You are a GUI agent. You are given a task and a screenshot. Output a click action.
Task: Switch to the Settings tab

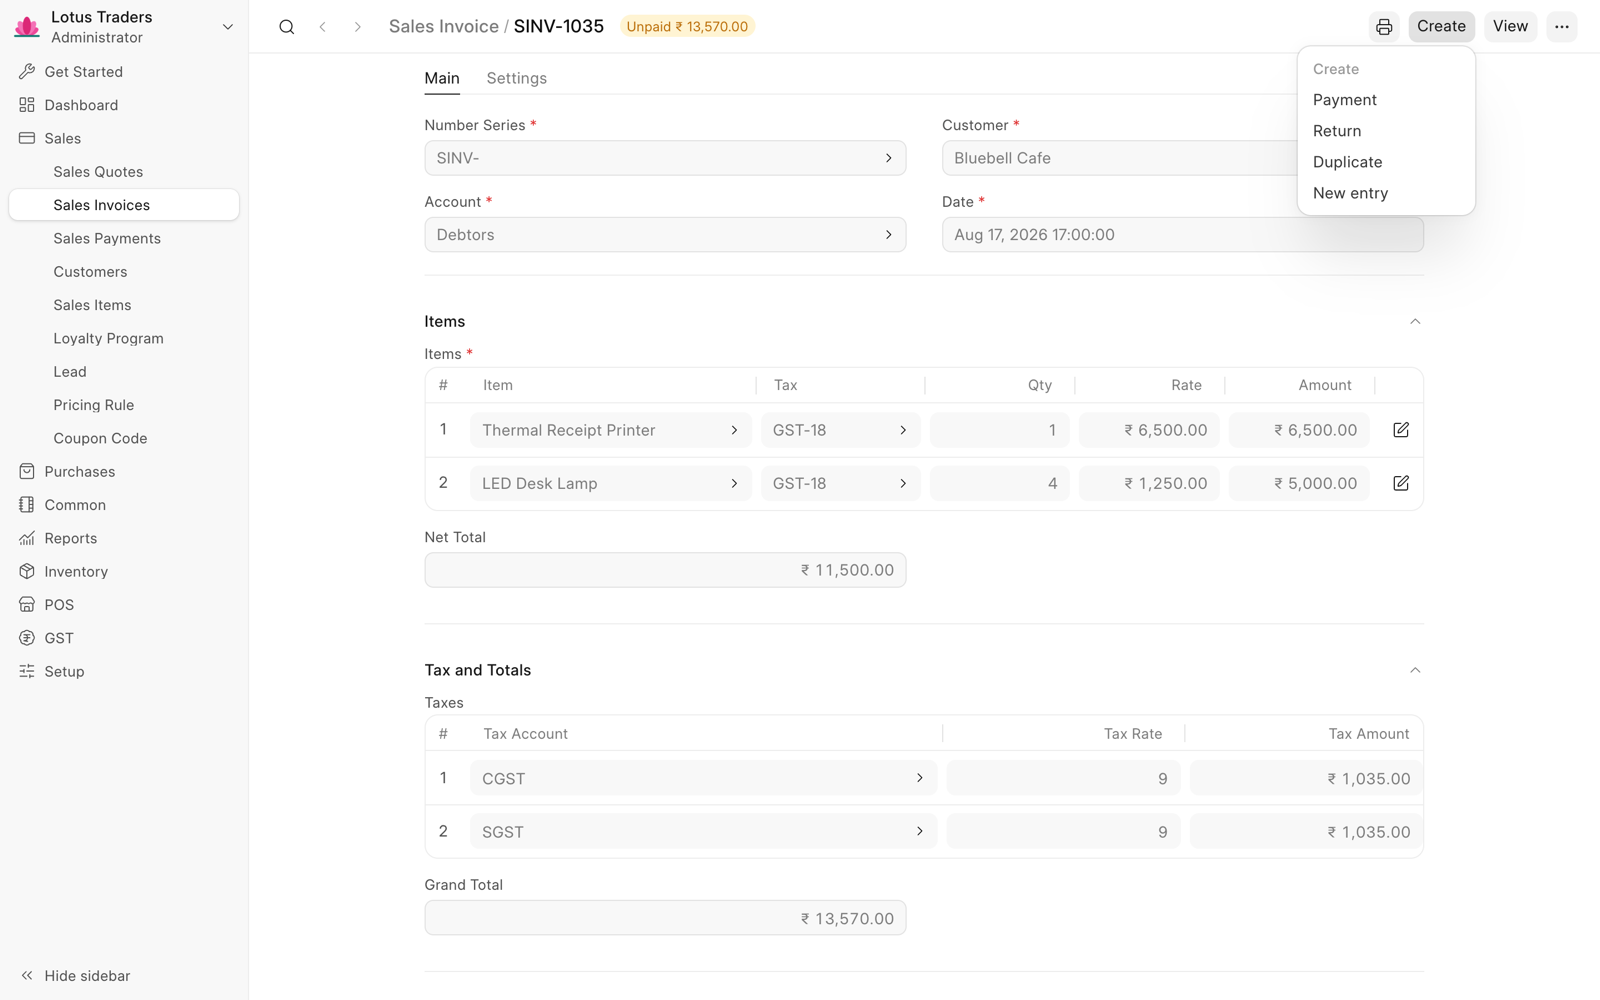coord(516,78)
